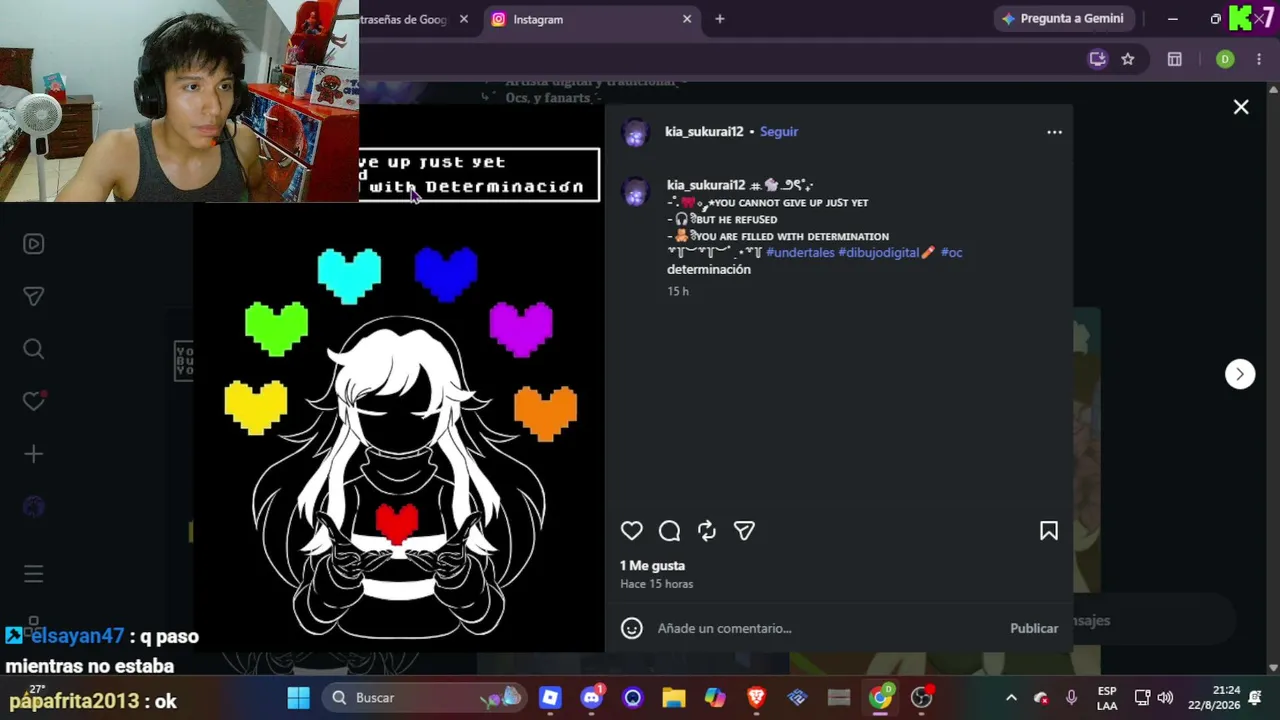Click the taskbar Buscar search box
This screenshot has width=1280, height=720.
424,698
